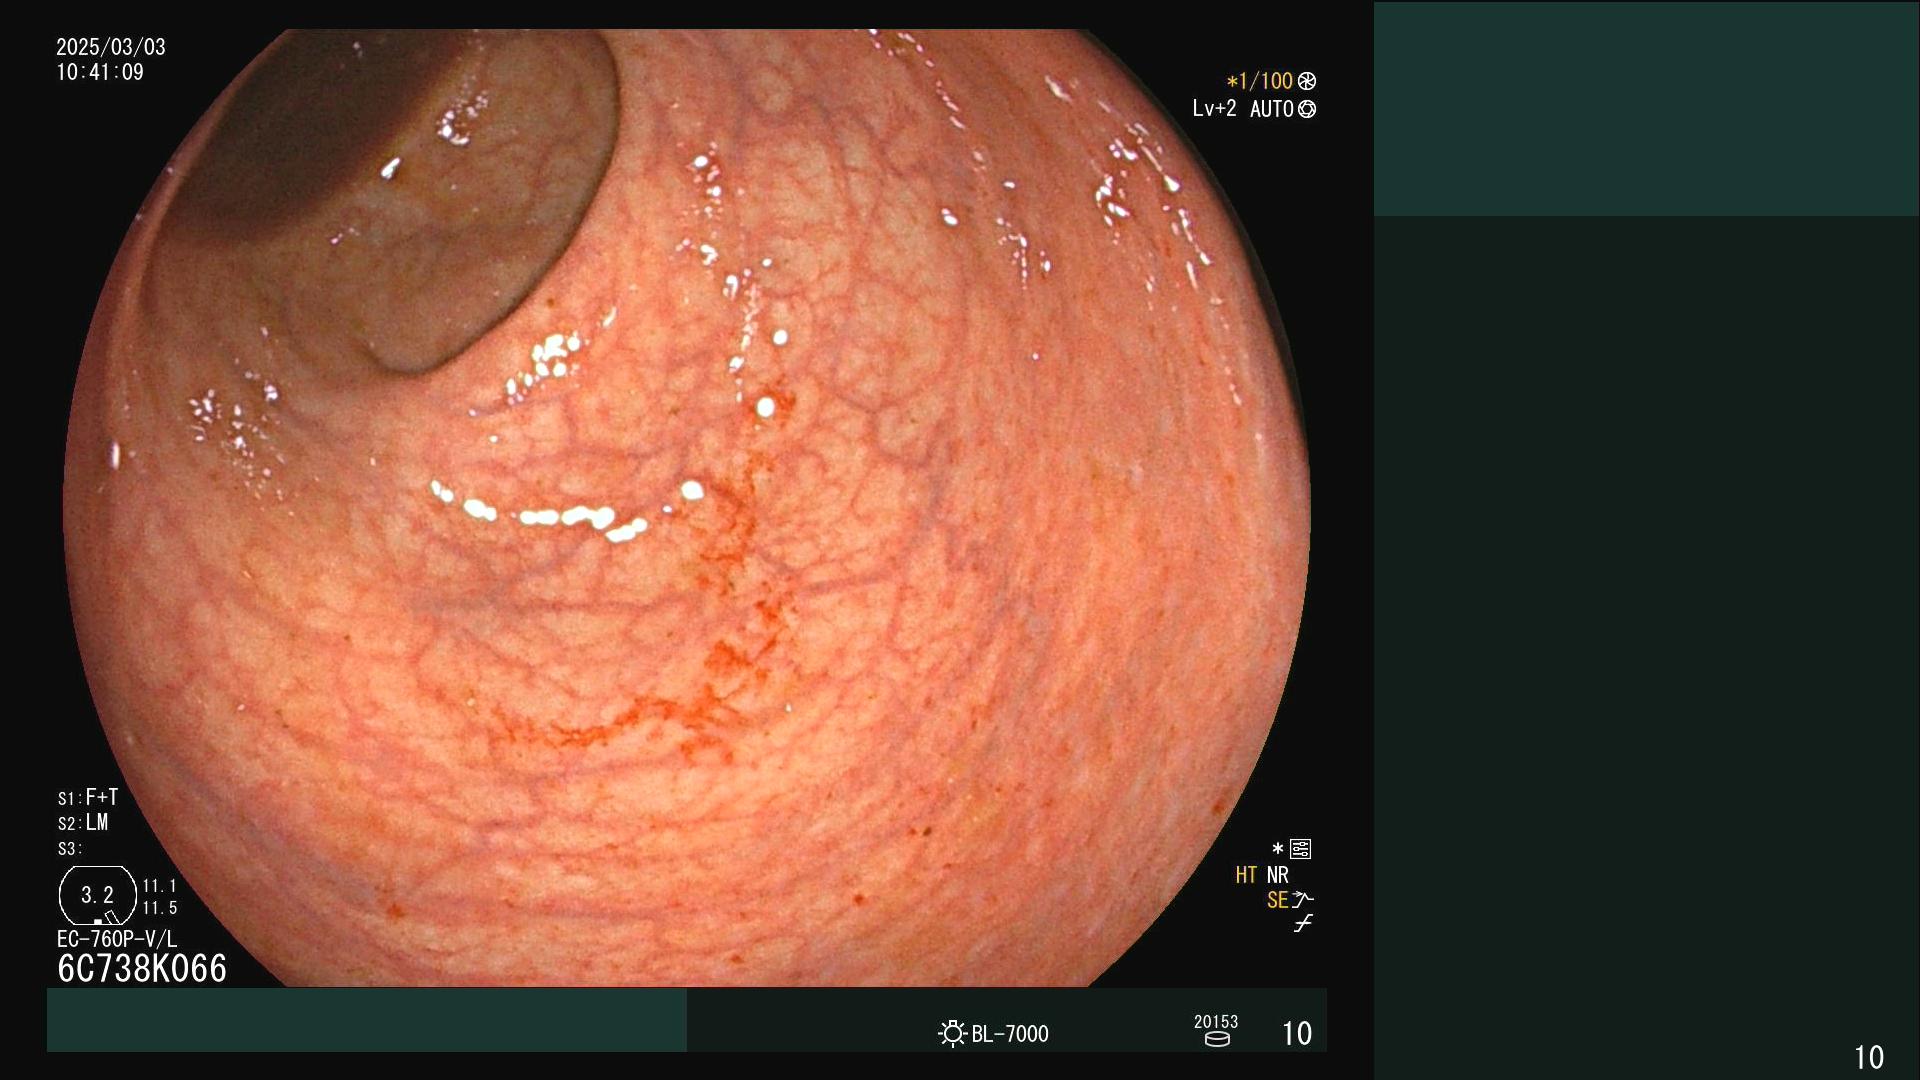Click the masked patient info bar below image

click(367, 1020)
